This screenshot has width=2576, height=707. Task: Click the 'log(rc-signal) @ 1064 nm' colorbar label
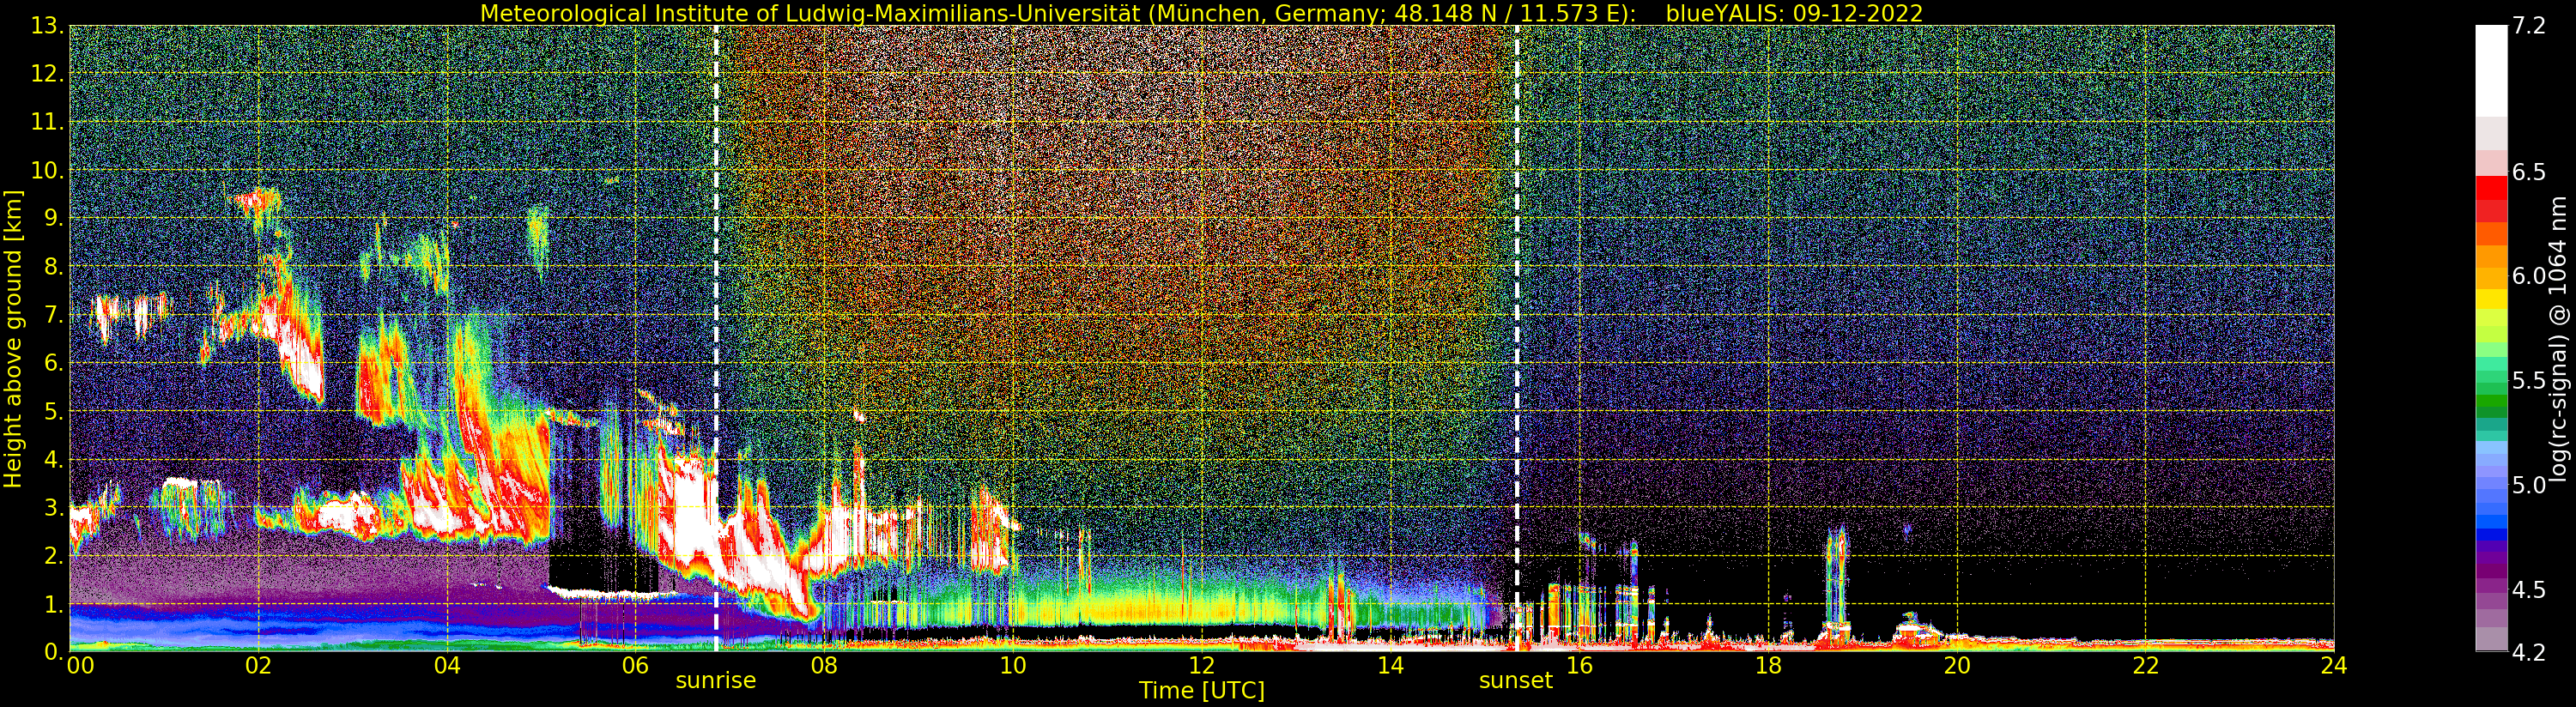click(2558, 338)
